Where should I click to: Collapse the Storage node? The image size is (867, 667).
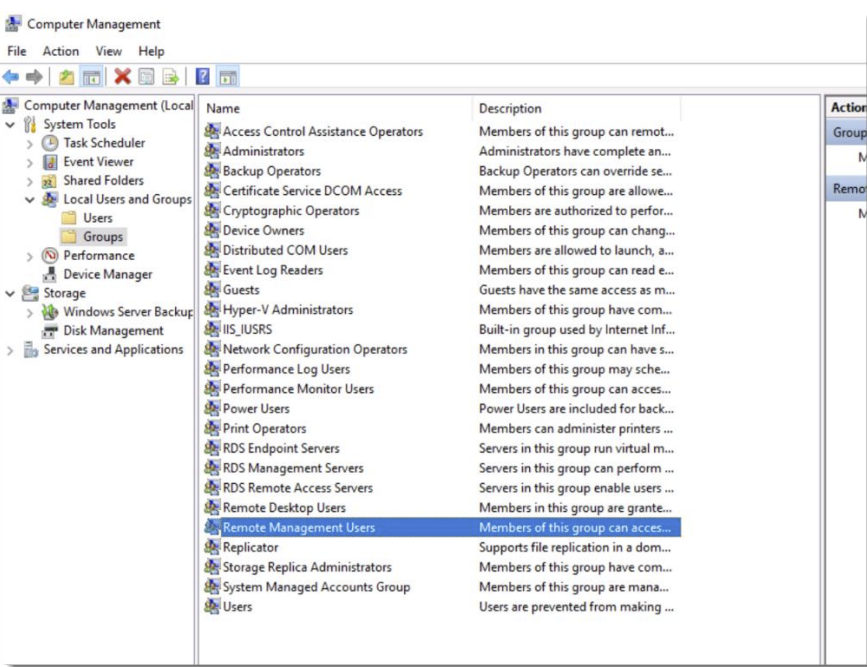pos(10,293)
